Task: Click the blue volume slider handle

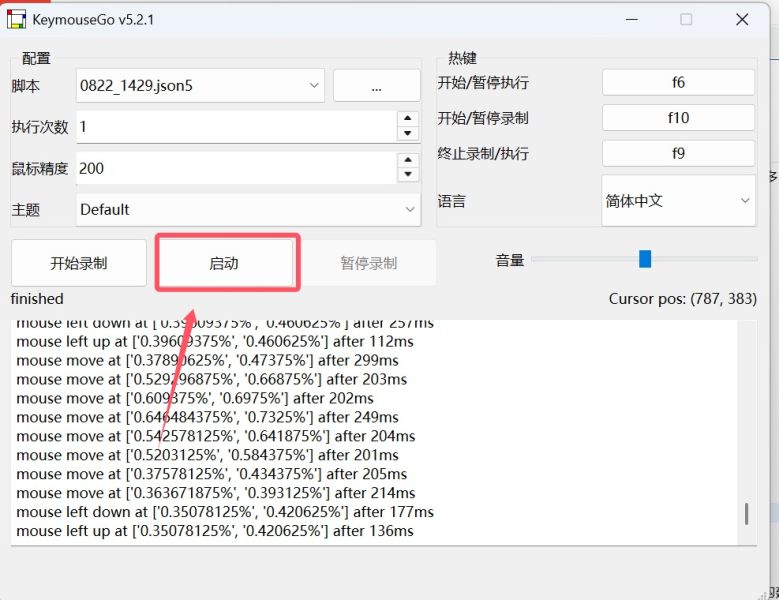Action: pyautogui.click(x=645, y=259)
